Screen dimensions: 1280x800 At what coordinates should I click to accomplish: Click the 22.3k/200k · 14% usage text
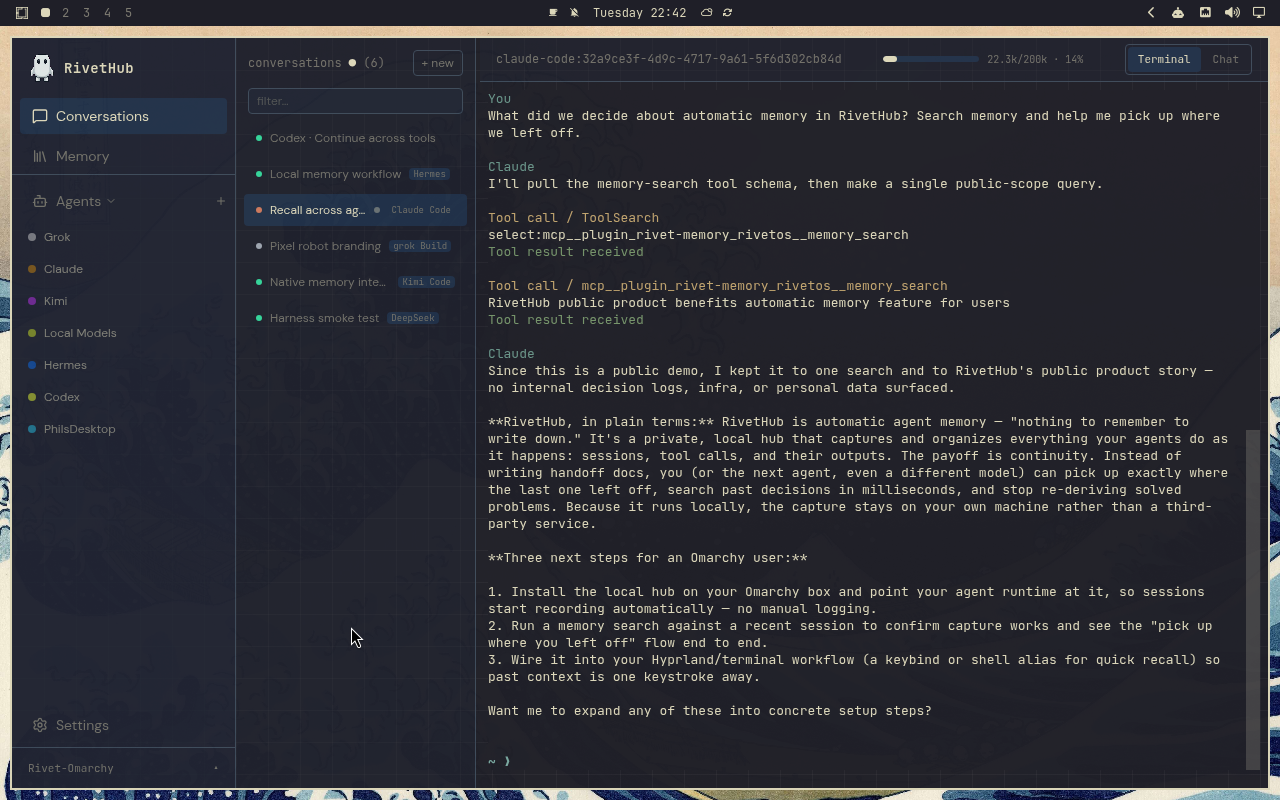1035,60
